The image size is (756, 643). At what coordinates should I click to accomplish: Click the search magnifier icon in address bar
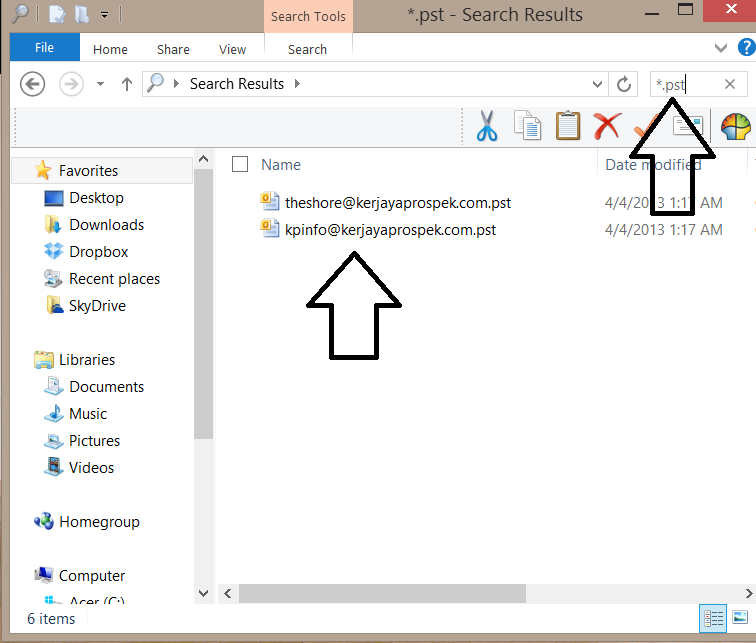(x=155, y=83)
